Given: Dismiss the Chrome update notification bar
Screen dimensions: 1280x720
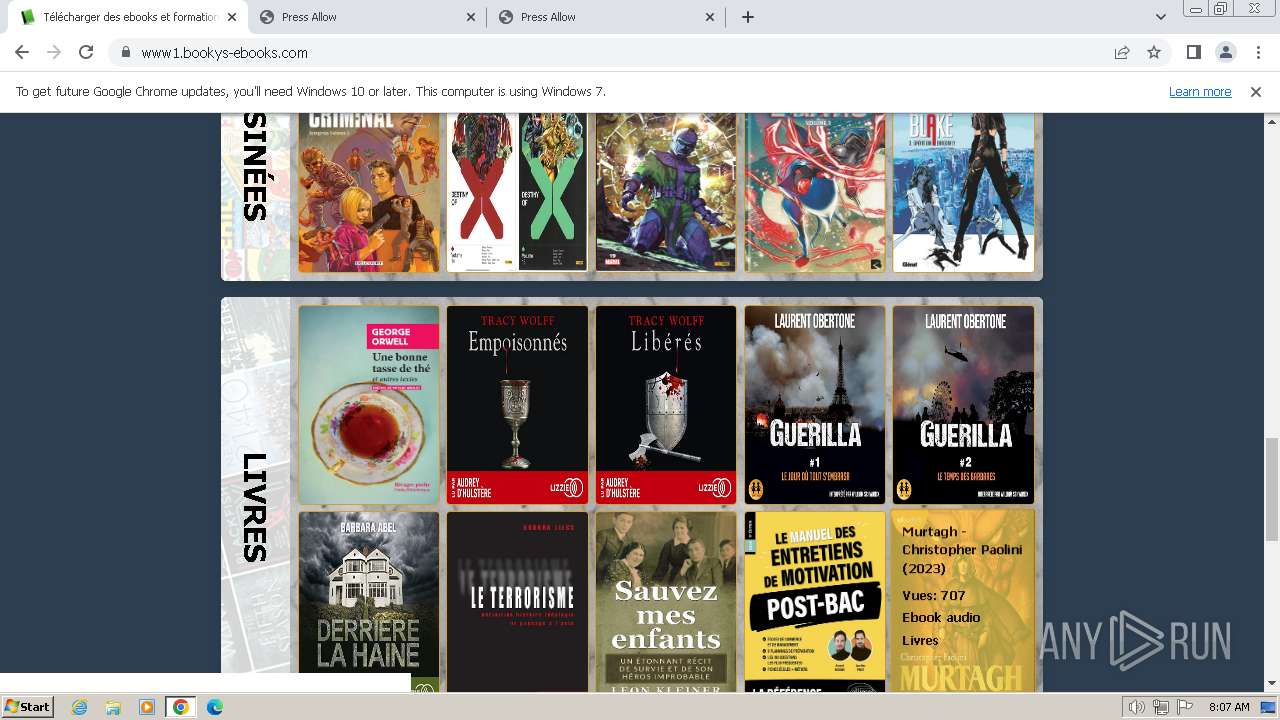Looking at the screenshot, I should click(1256, 91).
